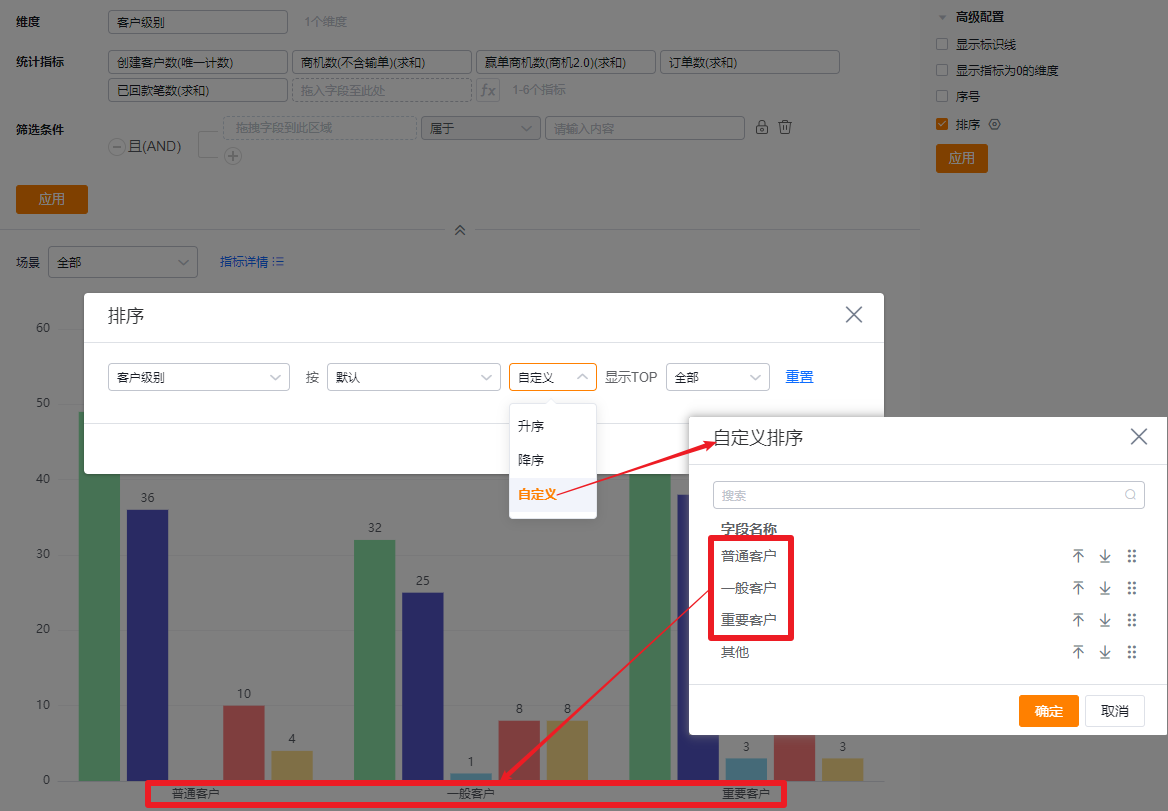Select 自定义 option in list
The height and width of the screenshot is (811, 1168).
(553, 494)
